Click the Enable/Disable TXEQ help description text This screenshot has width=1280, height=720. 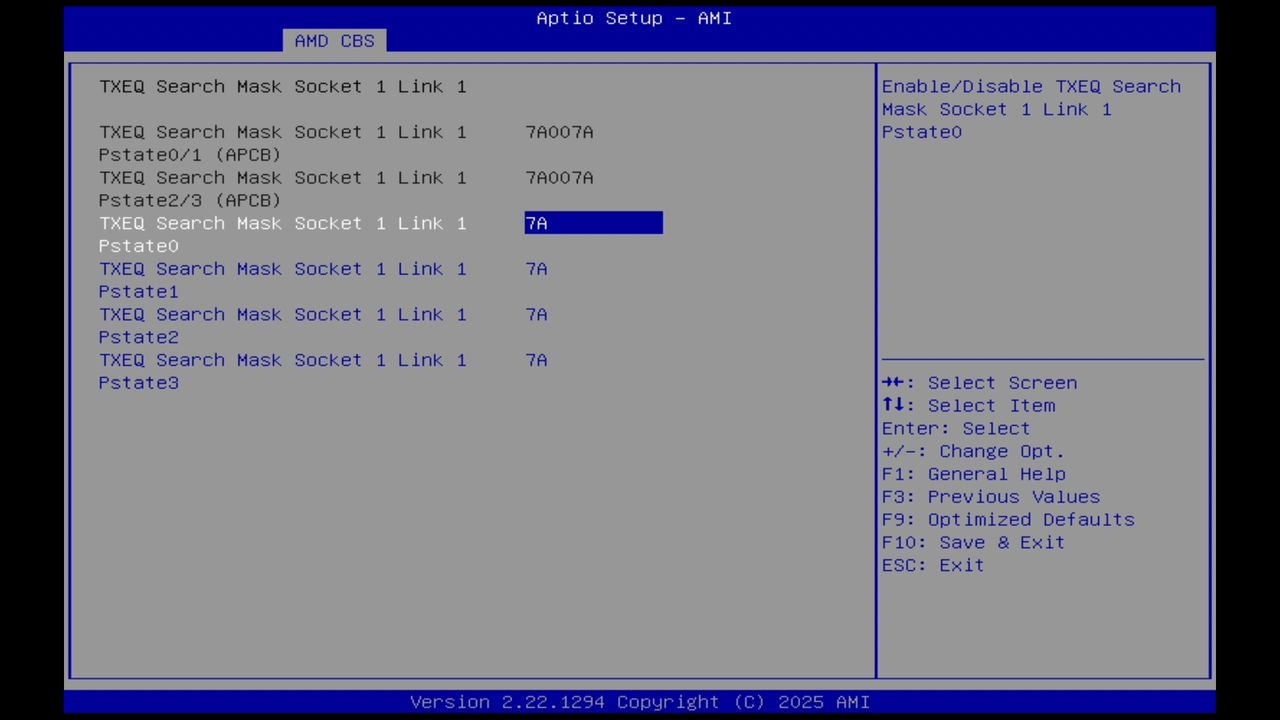click(x=1031, y=109)
